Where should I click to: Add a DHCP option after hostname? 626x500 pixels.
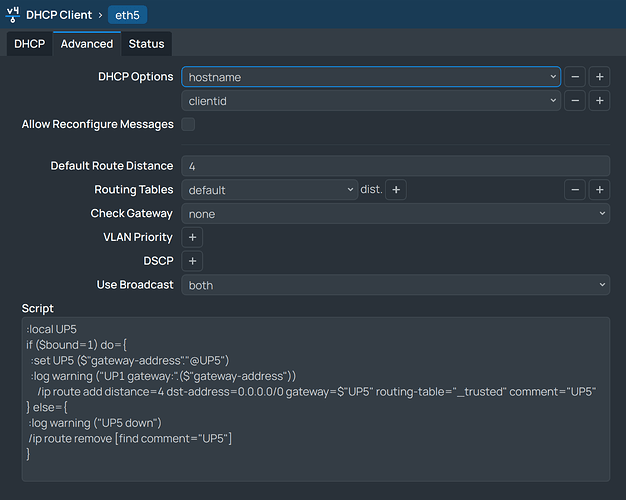[599, 77]
